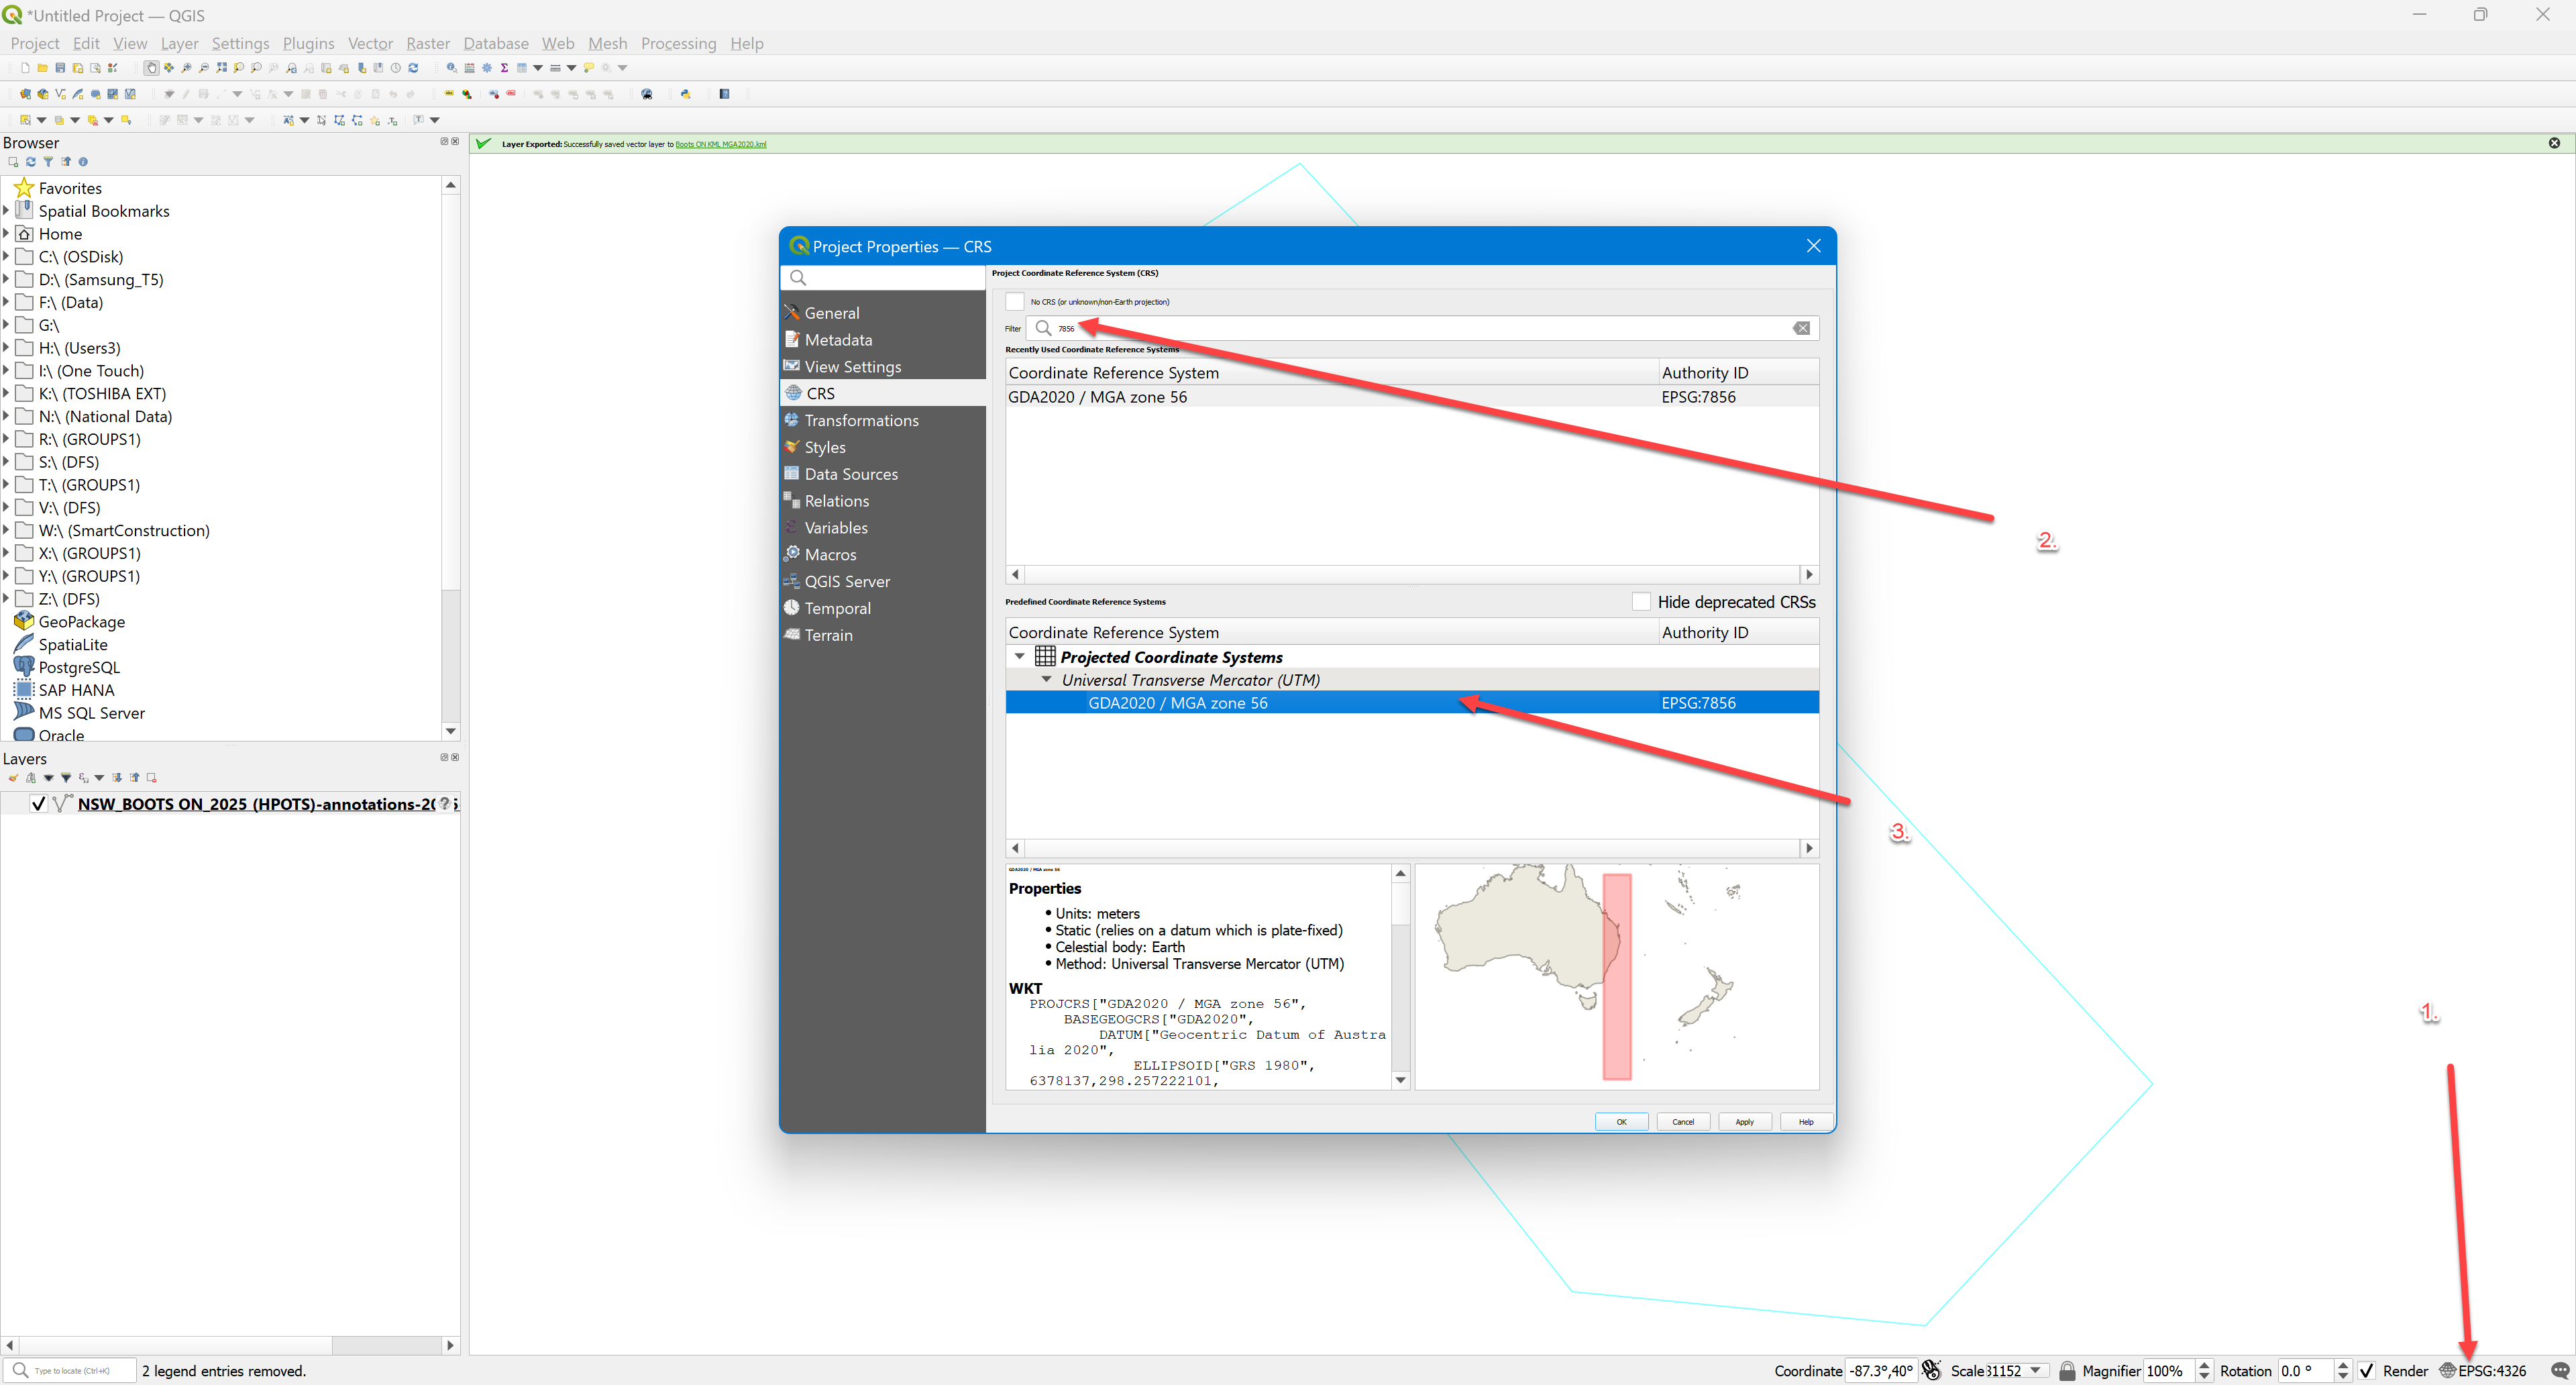Open the Select Features dropdown arrow

click(x=42, y=120)
